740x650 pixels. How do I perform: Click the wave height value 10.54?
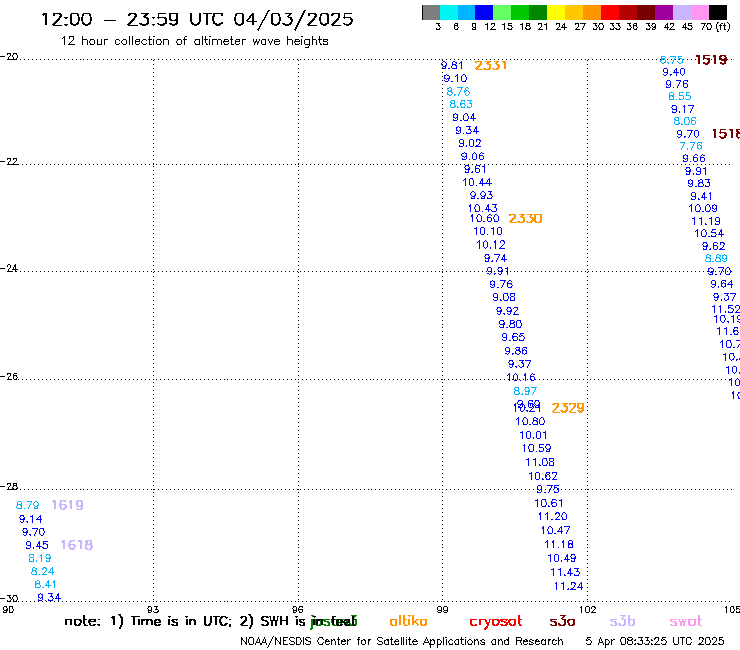click(x=709, y=233)
